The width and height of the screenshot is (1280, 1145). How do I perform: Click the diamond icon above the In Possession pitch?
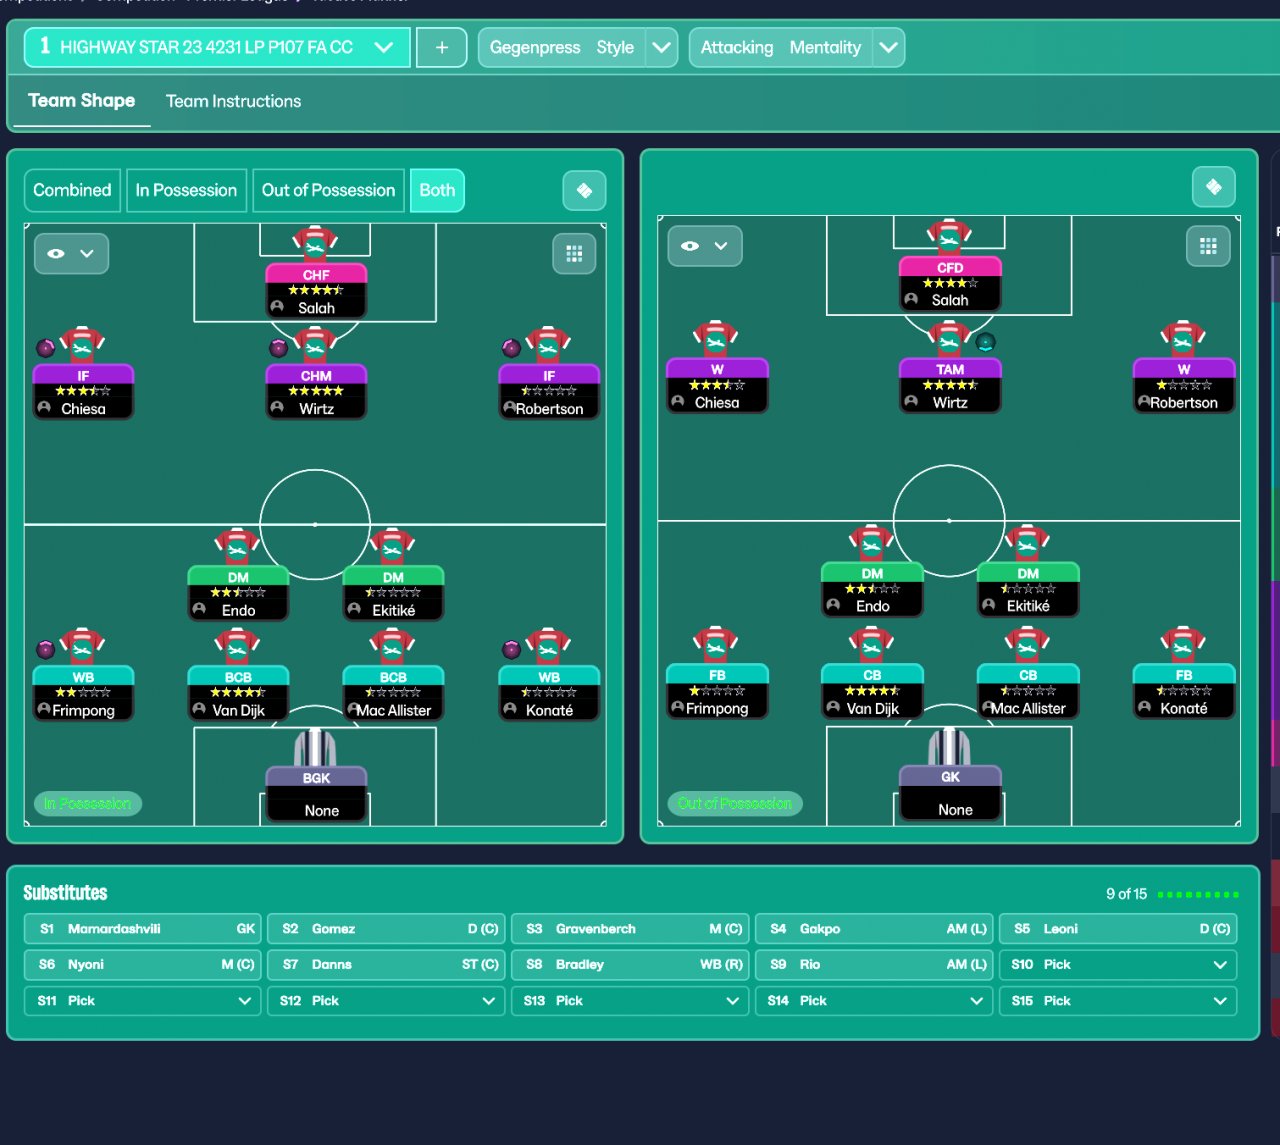coord(585,190)
